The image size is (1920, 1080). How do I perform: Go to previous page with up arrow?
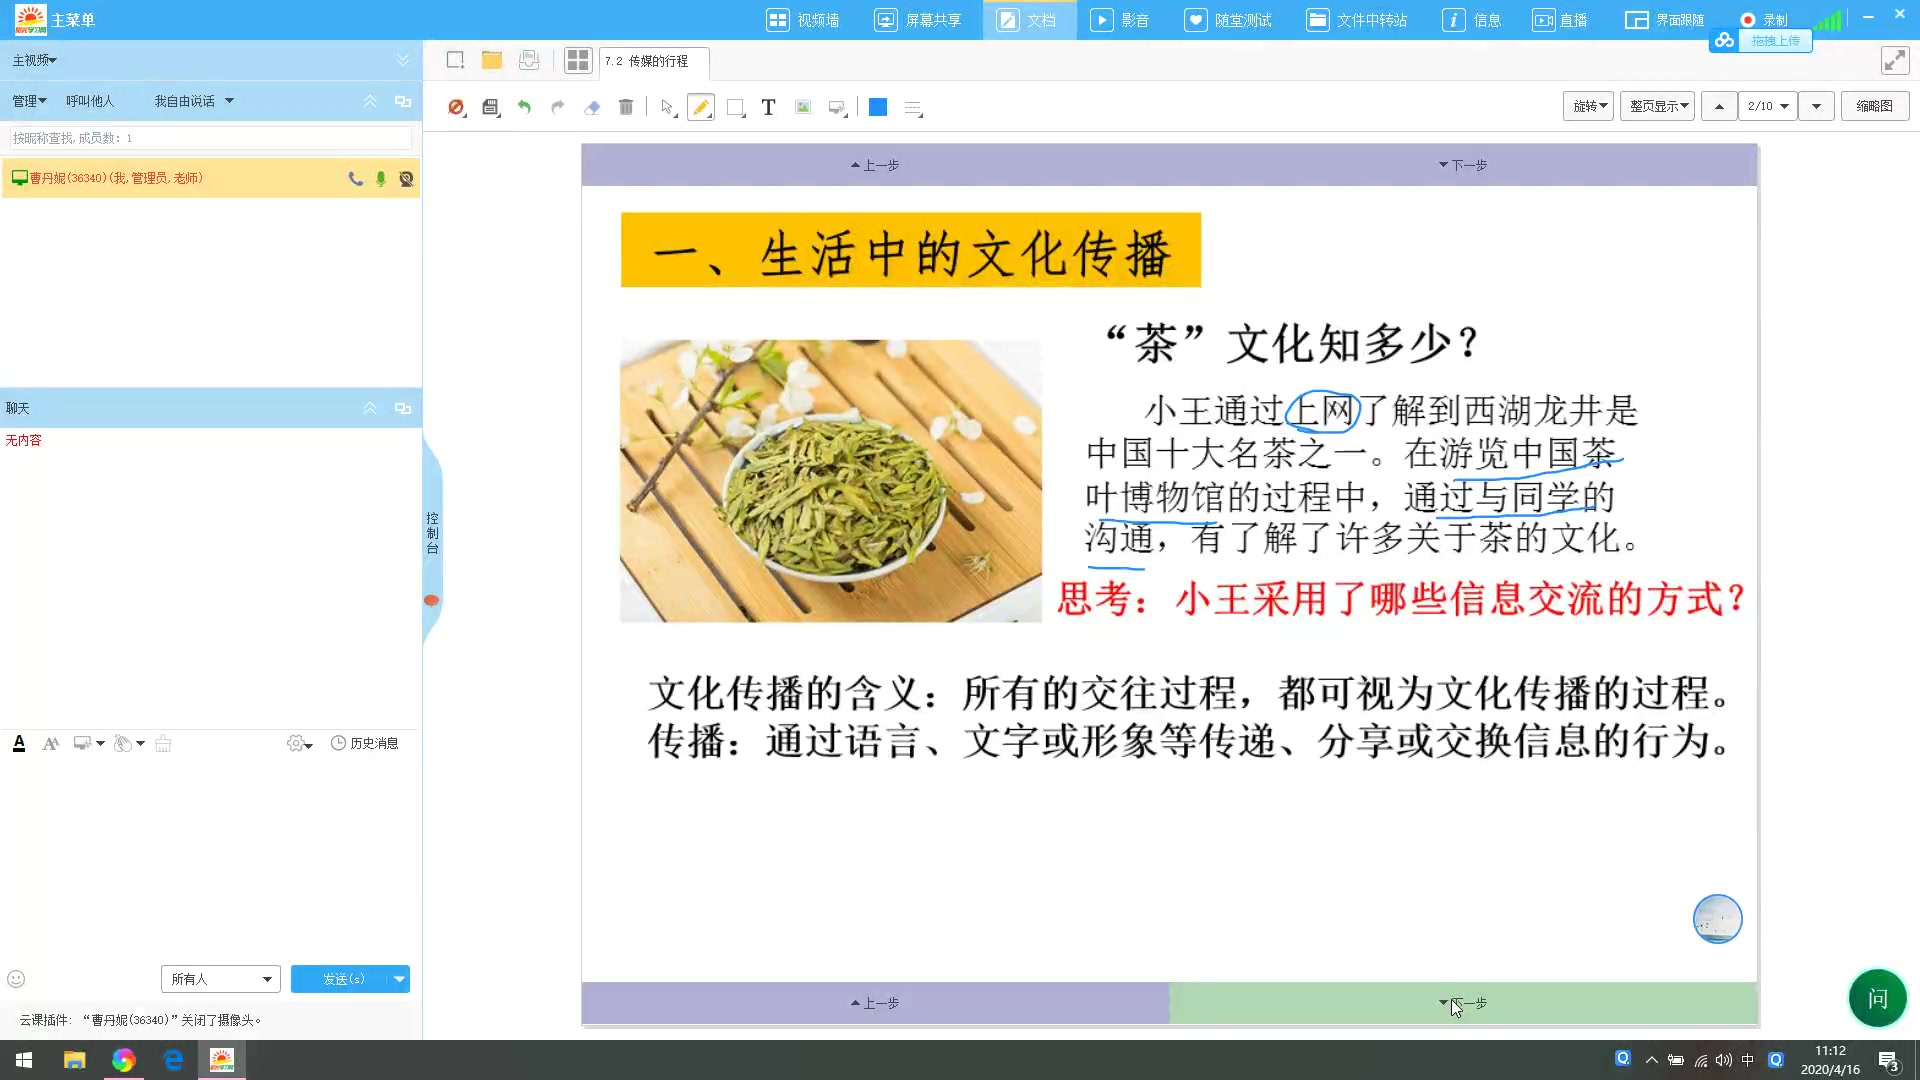[1719, 106]
